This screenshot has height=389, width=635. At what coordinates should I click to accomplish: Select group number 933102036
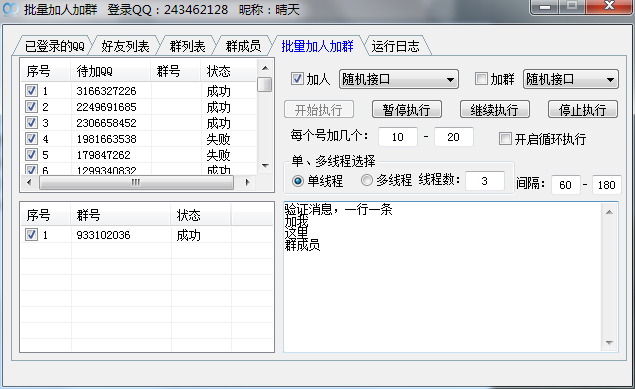pyautogui.click(x=103, y=235)
